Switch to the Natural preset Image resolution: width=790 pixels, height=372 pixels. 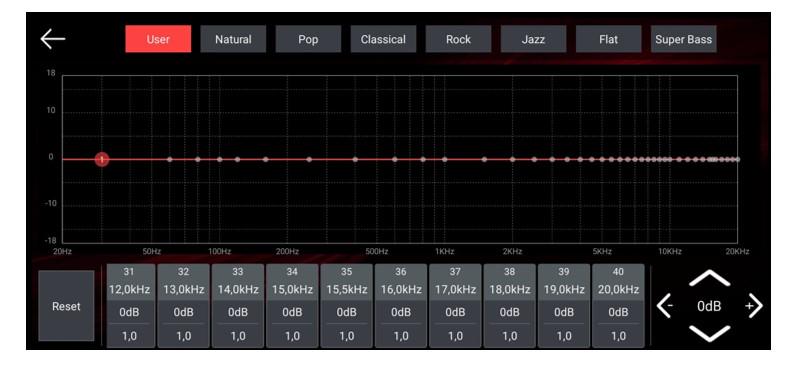coord(233,39)
